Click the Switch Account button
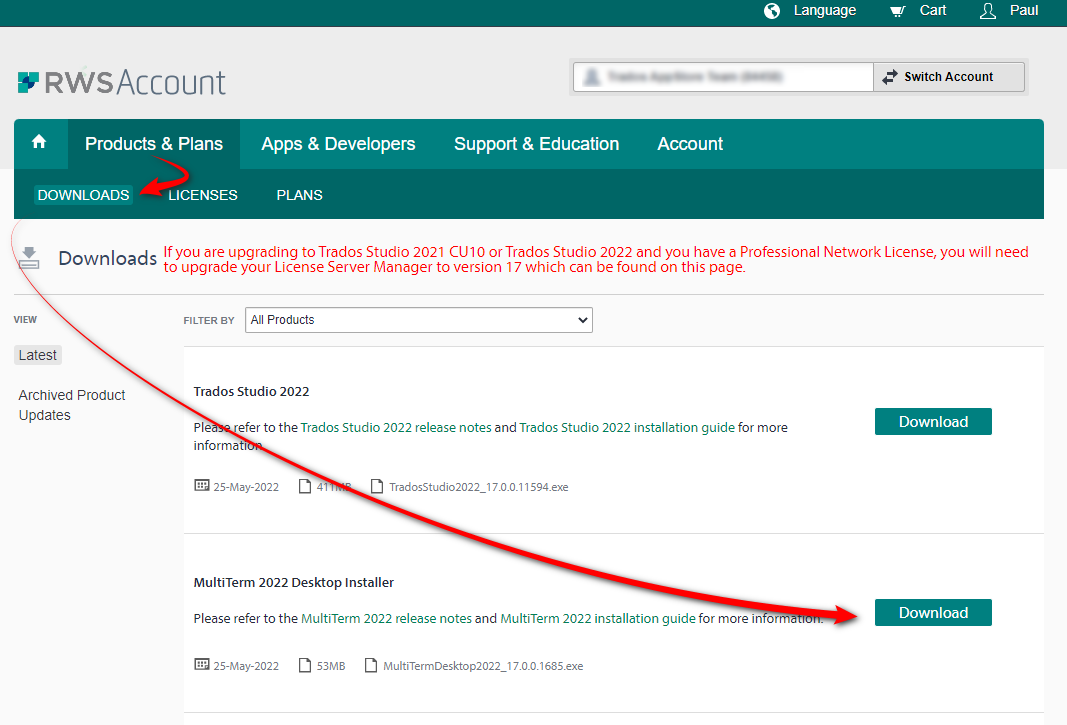This screenshot has height=725, width=1067. [x=949, y=77]
